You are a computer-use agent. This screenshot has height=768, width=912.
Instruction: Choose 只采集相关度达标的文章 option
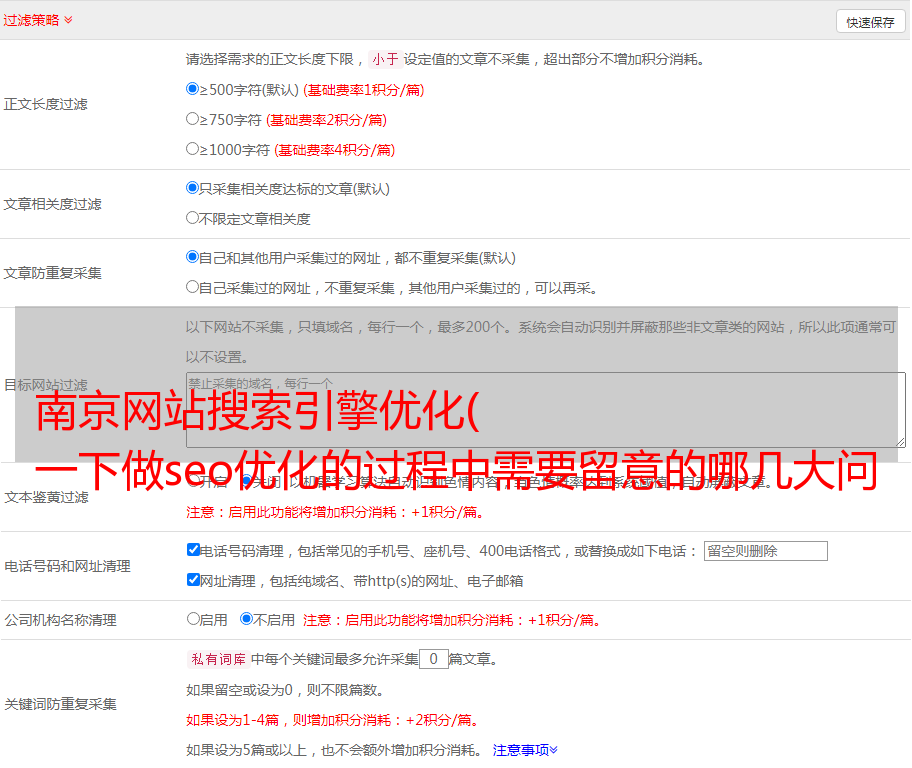click(x=192, y=188)
